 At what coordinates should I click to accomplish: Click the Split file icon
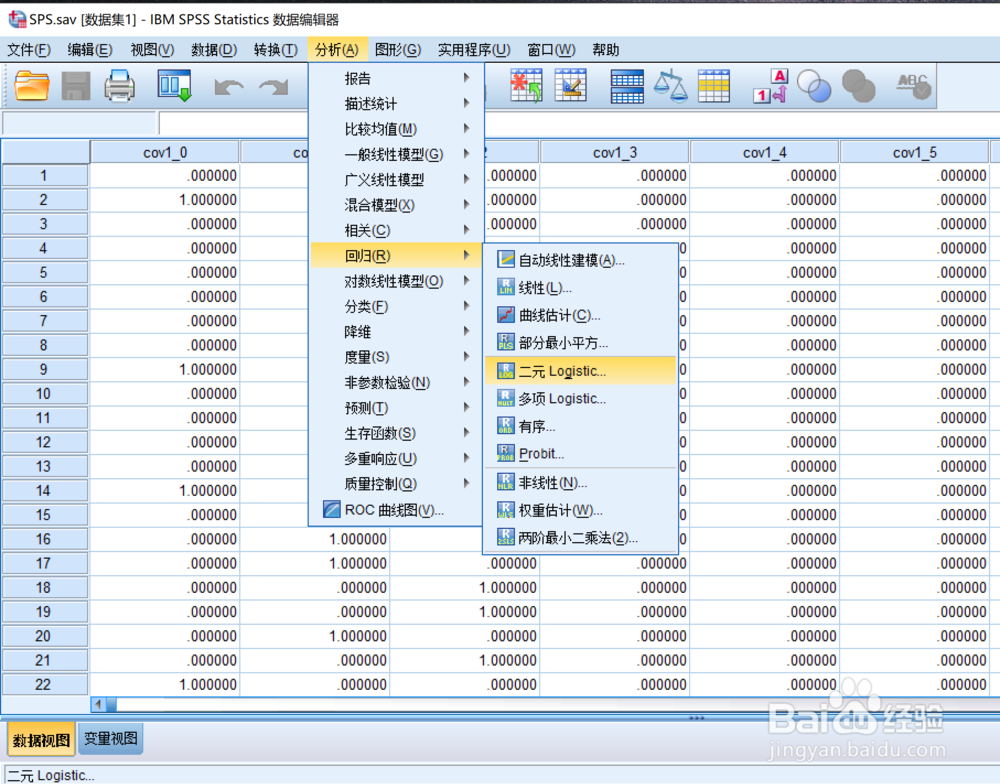tap(627, 86)
